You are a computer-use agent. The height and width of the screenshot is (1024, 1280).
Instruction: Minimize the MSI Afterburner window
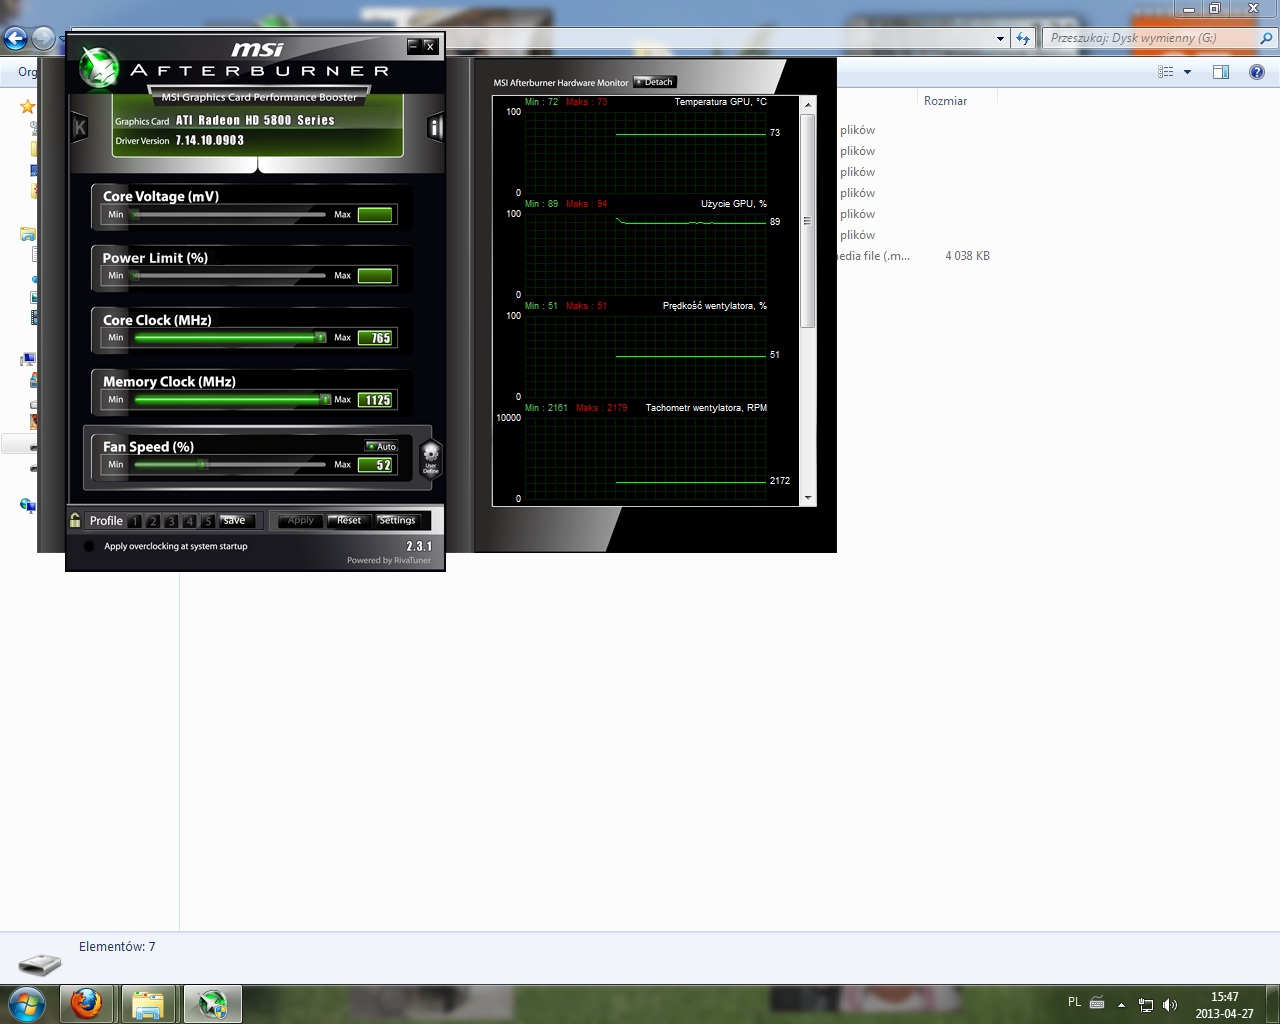coord(414,46)
